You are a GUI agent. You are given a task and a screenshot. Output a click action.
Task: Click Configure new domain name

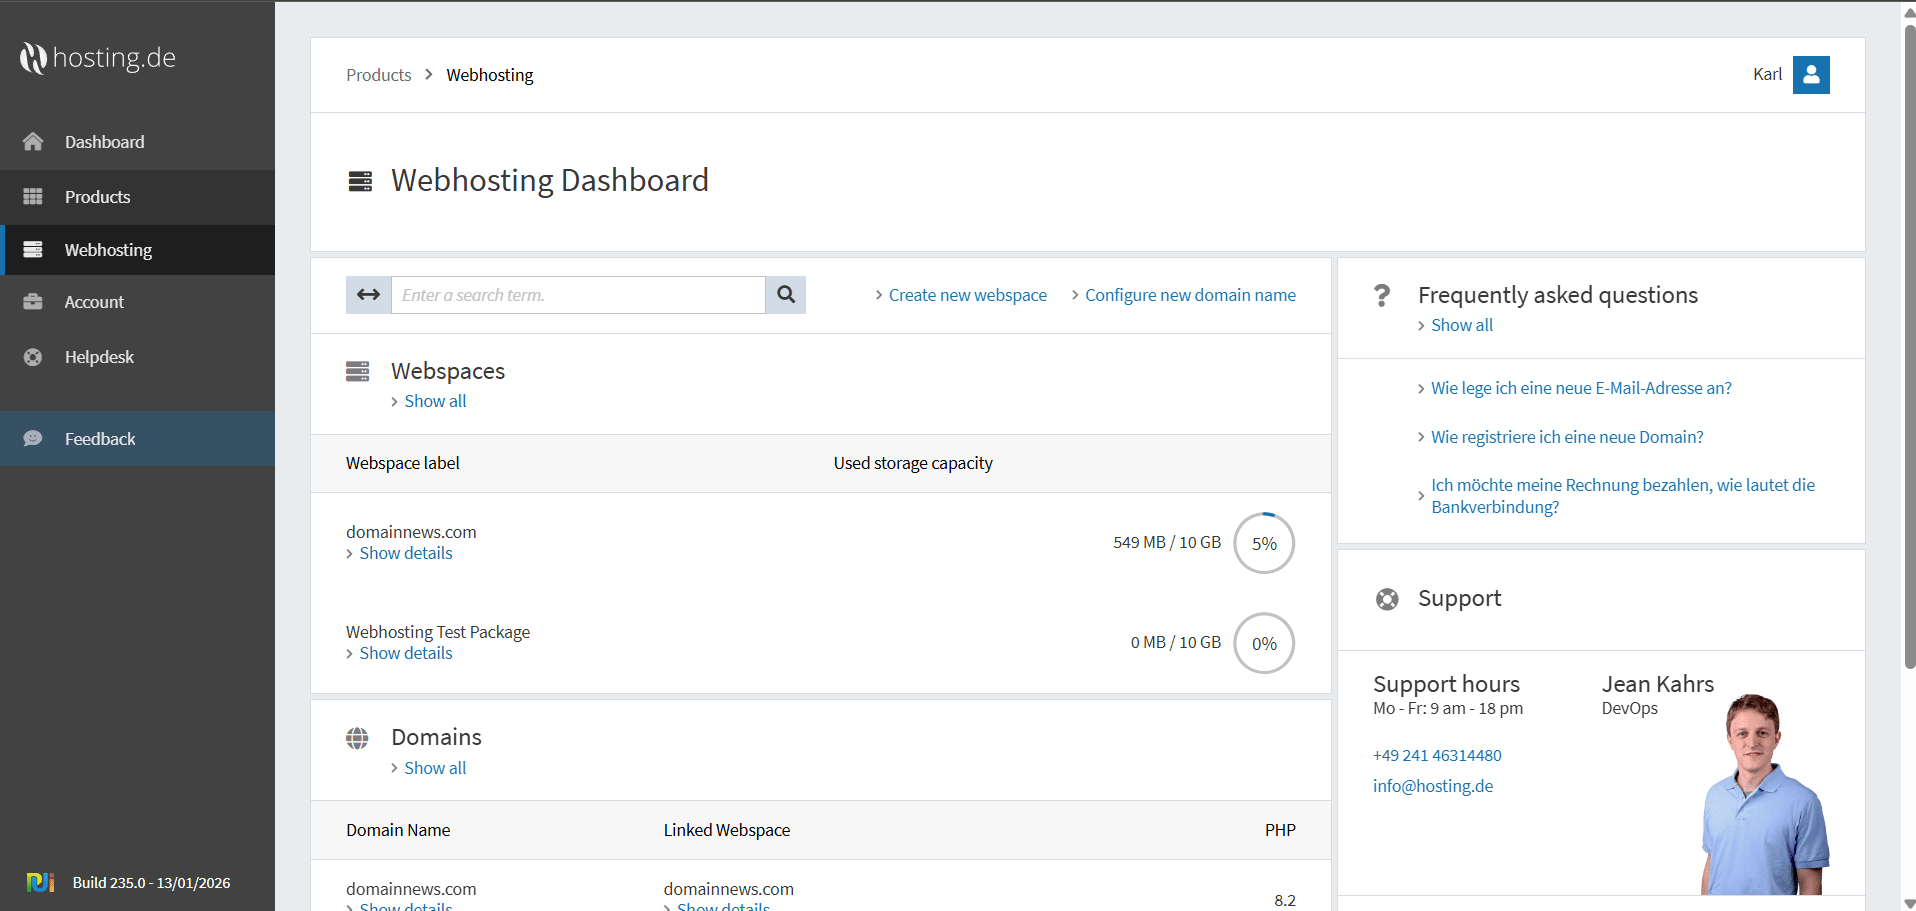pos(1190,295)
